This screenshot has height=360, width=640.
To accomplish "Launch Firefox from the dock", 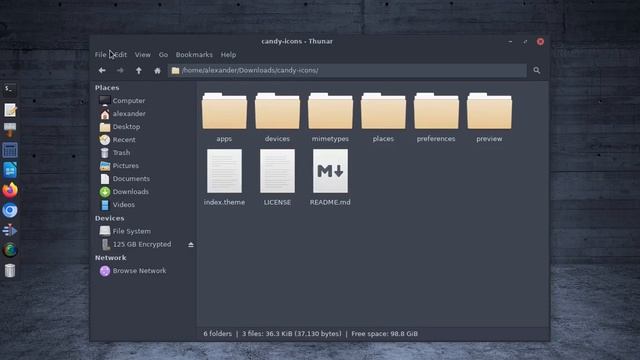I will pyautogui.click(x=10, y=190).
